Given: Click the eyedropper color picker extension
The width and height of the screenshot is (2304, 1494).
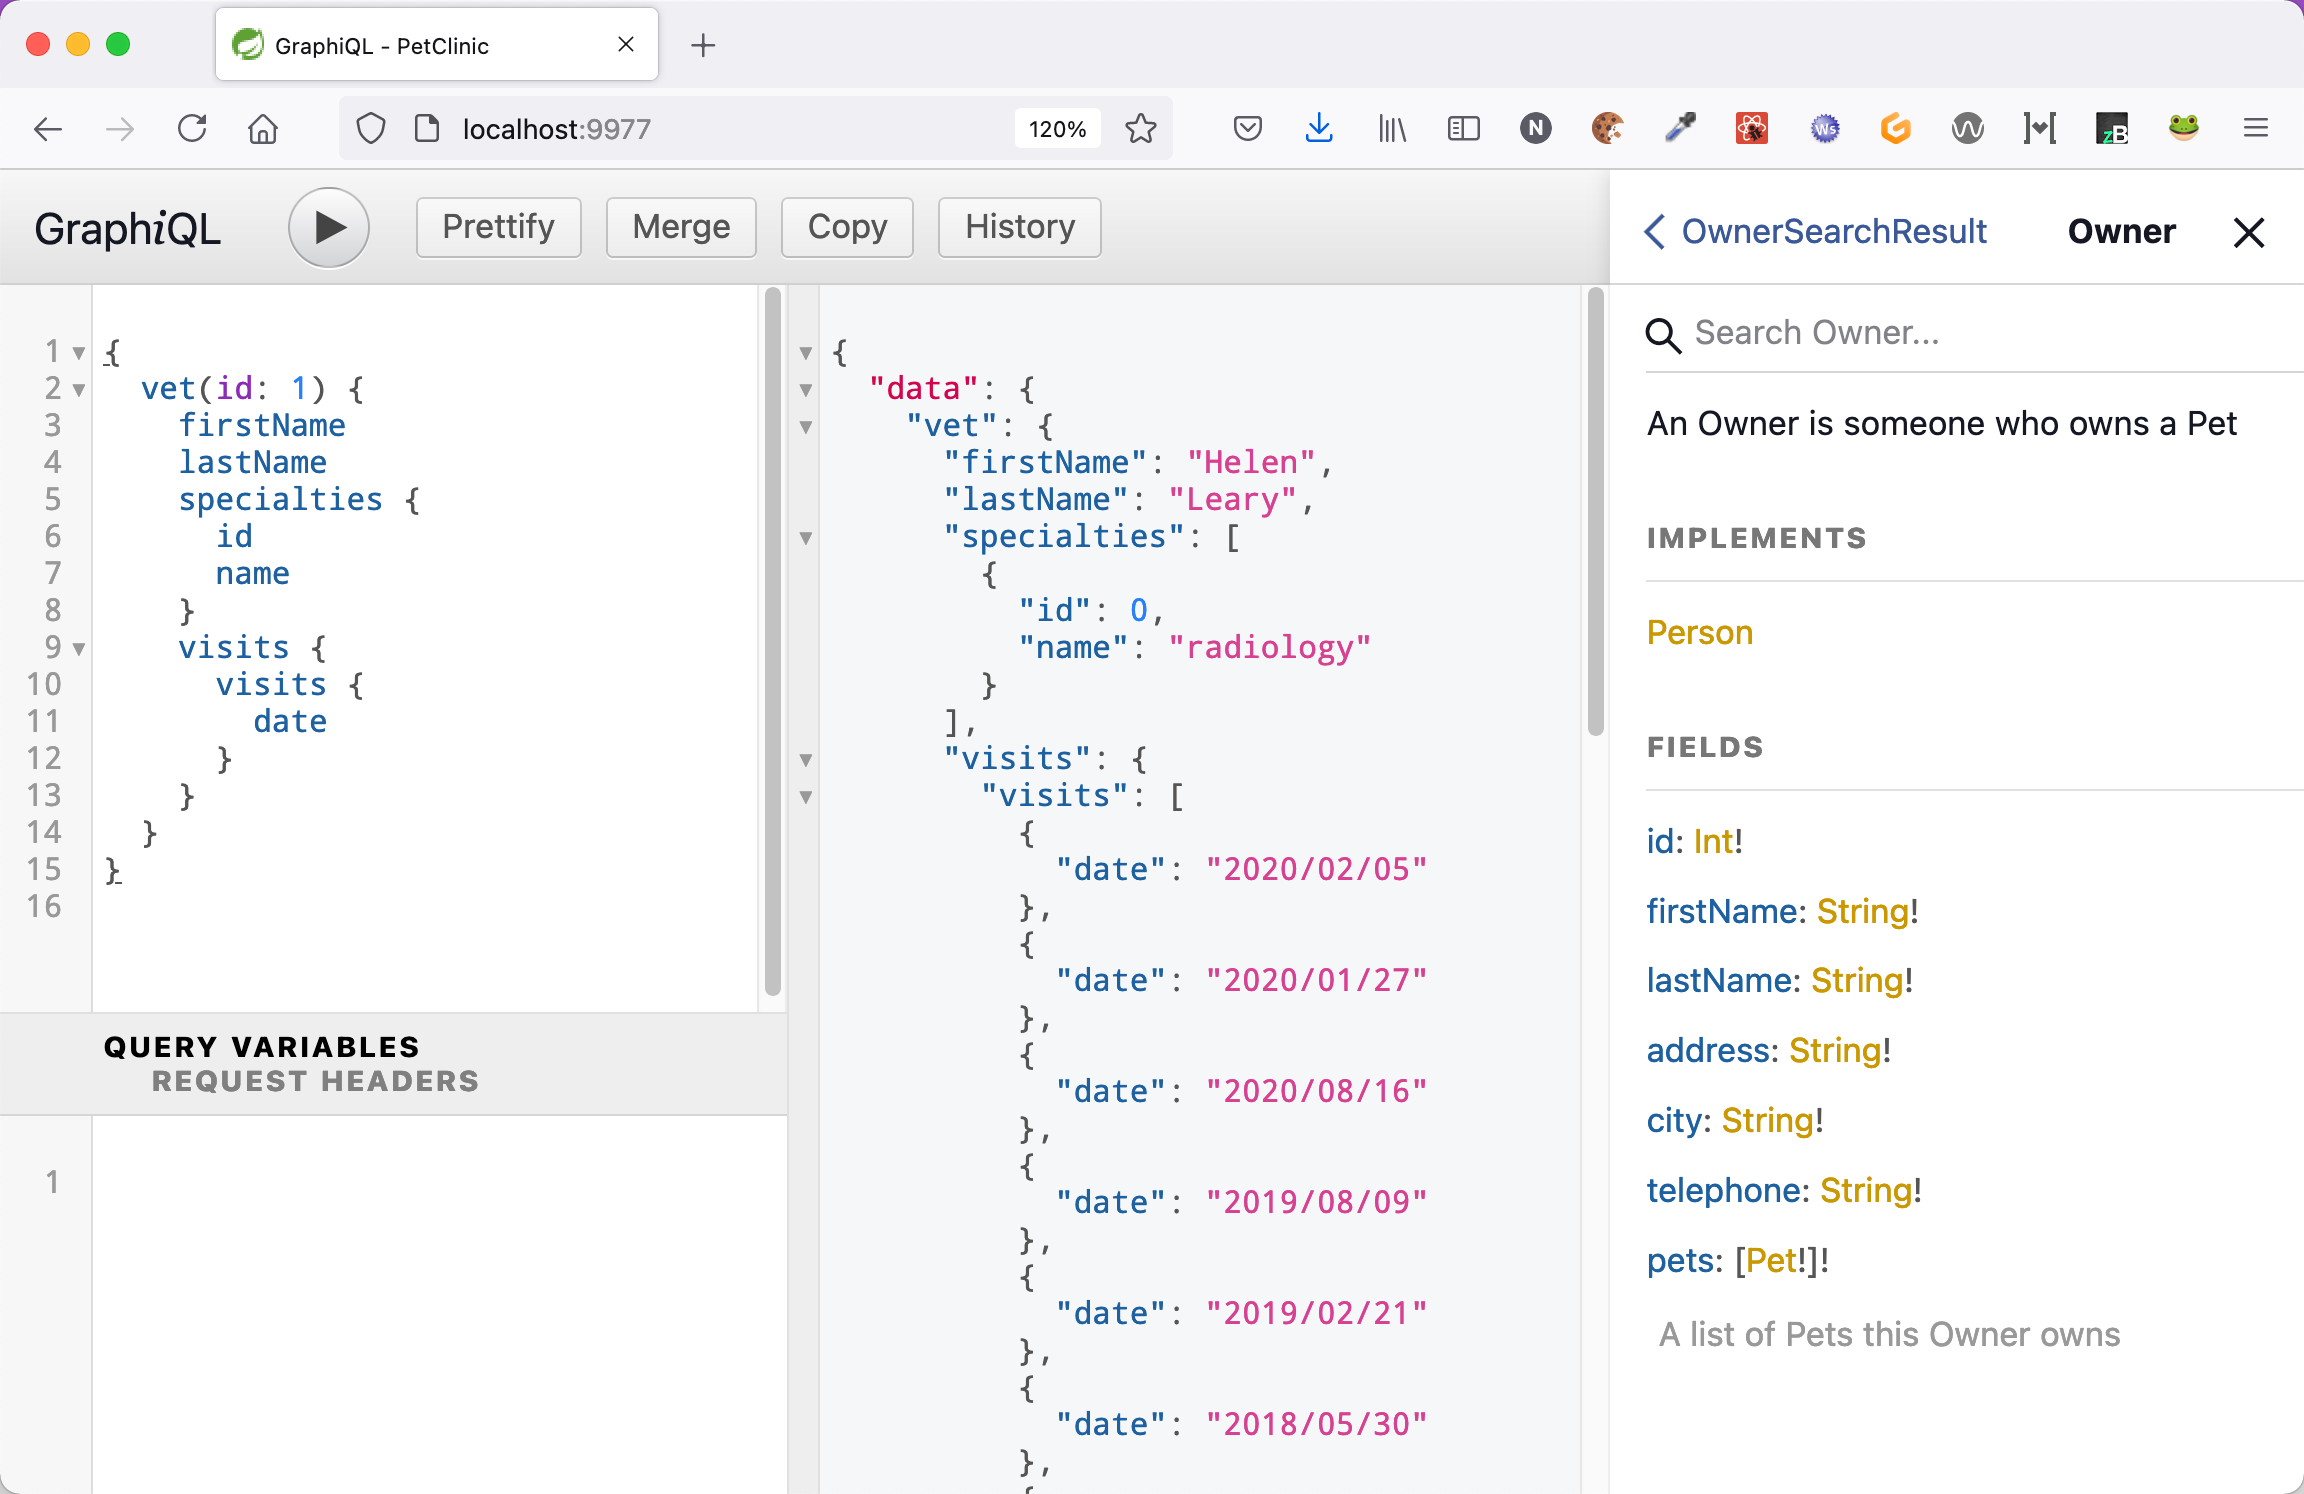Looking at the screenshot, I should click(1679, 128).
